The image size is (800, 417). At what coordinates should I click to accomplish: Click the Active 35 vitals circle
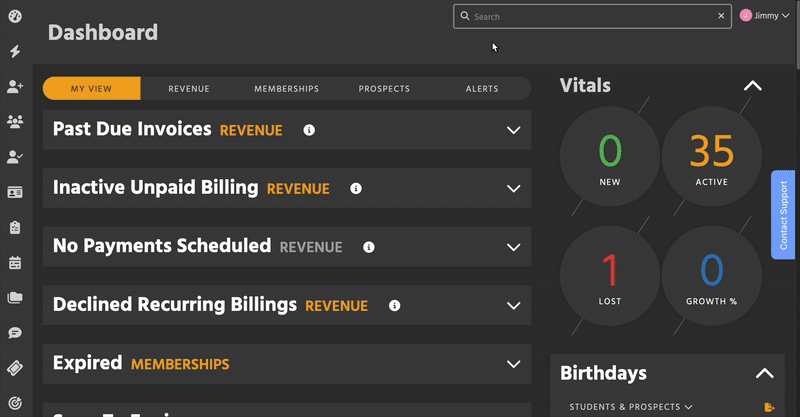[x=712, y=157]
